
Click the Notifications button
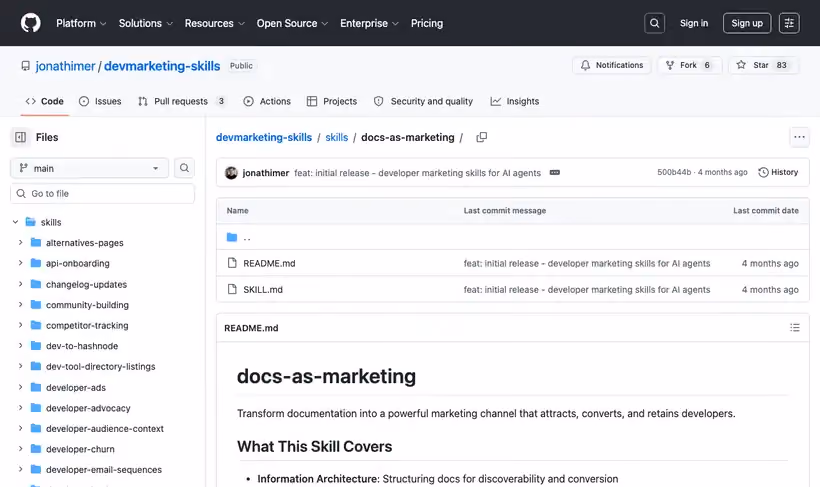(612, 65)
